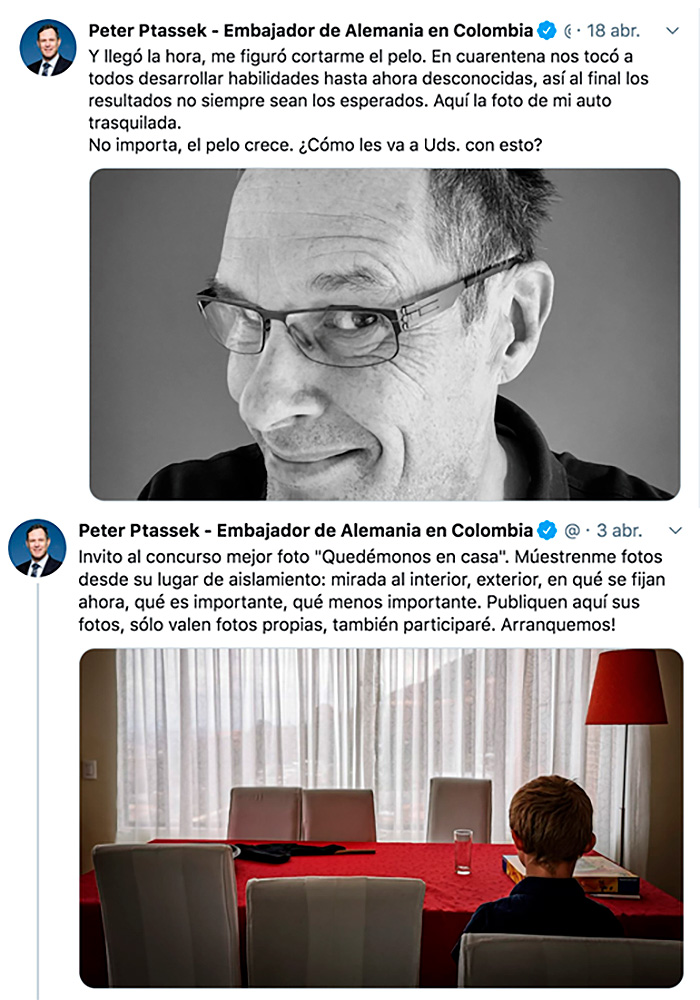Open the 3 abr. timestamp link
This screenshot has height=1000, width=700.
coord(619,531)
